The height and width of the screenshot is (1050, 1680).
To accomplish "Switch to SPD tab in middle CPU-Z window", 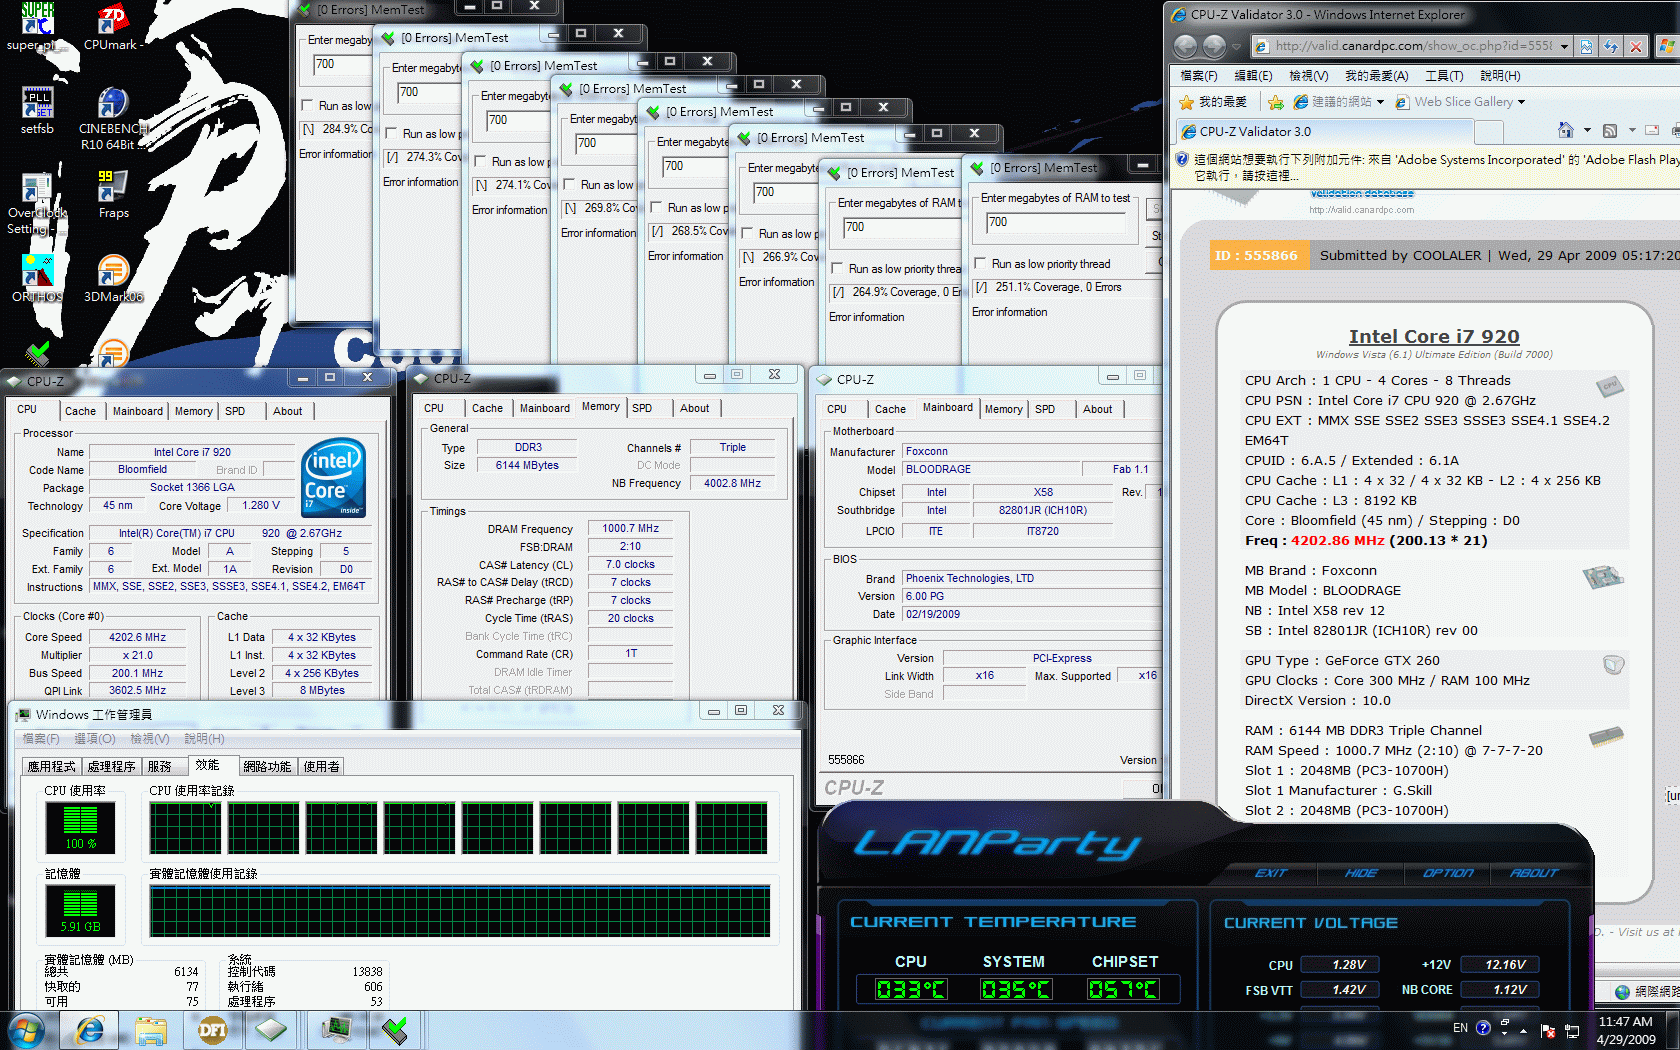I will [642, 408].
